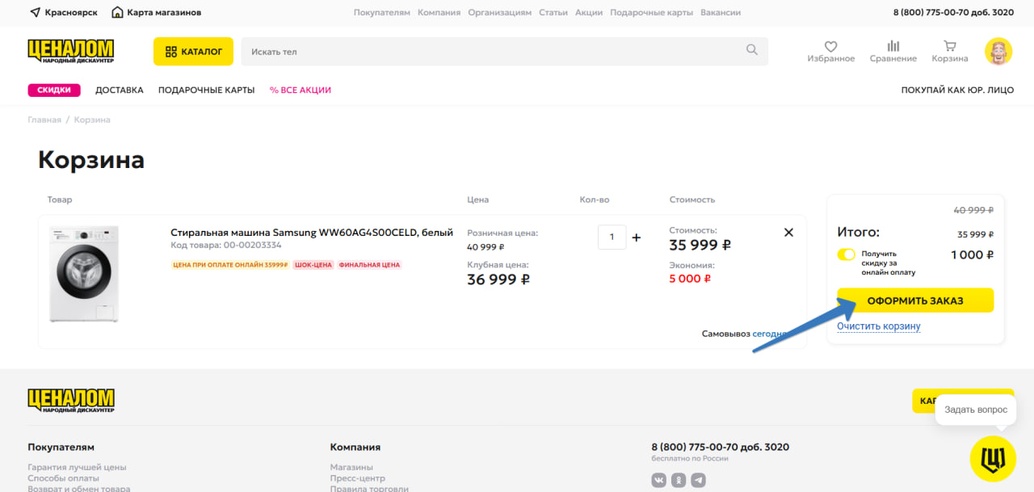Click the Ценалом logo in the header
Viewport: 1034px width, 492px height.
click(x=71, y=51)
